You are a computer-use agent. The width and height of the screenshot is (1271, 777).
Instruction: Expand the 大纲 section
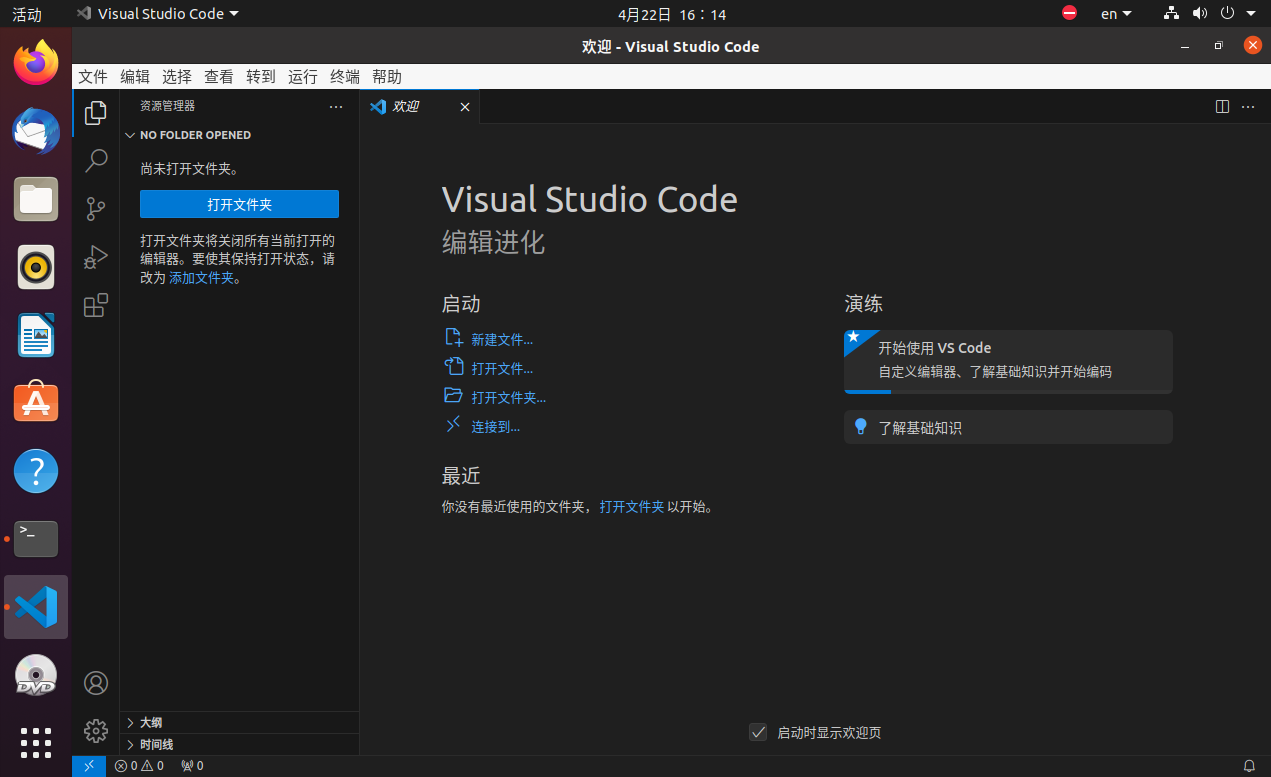[x=239, y=722]
